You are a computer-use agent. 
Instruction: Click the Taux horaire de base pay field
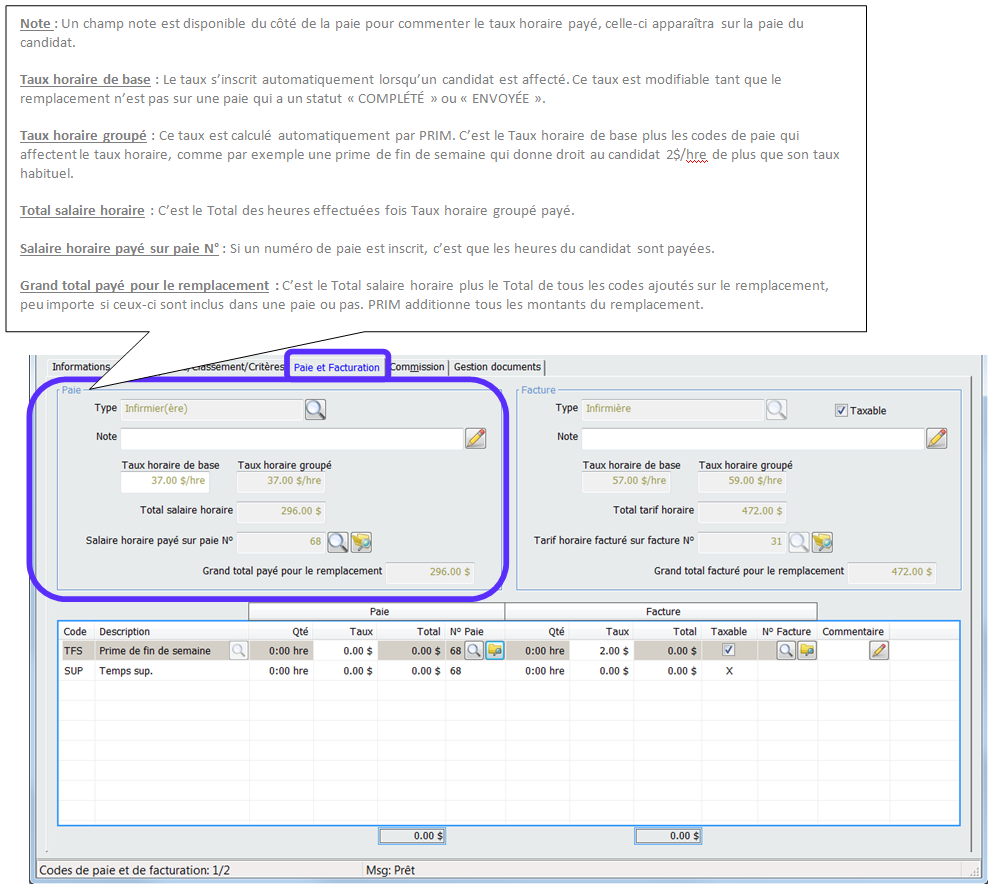click(163, 481)
